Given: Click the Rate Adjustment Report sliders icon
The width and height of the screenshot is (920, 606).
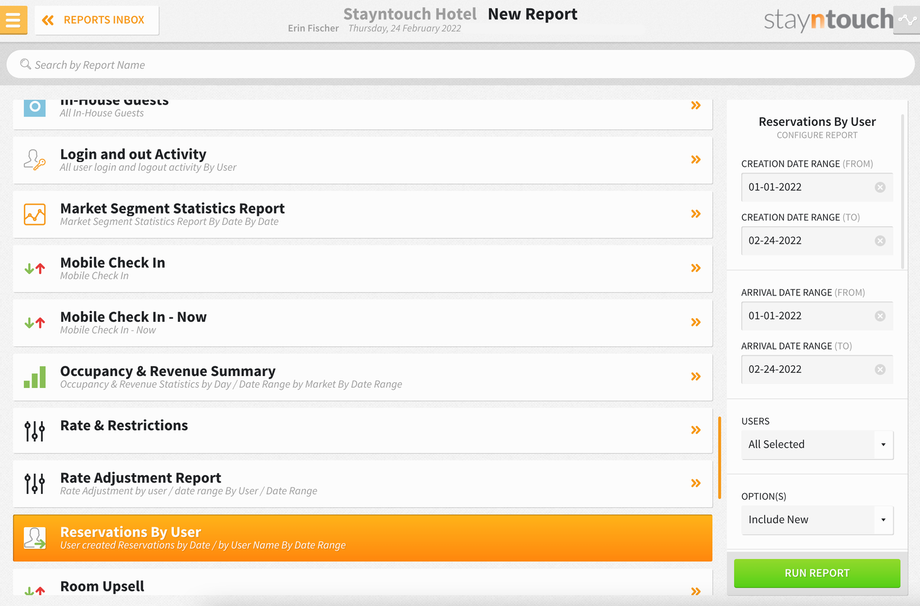Looking at the screenshot, I should (35, 484).
